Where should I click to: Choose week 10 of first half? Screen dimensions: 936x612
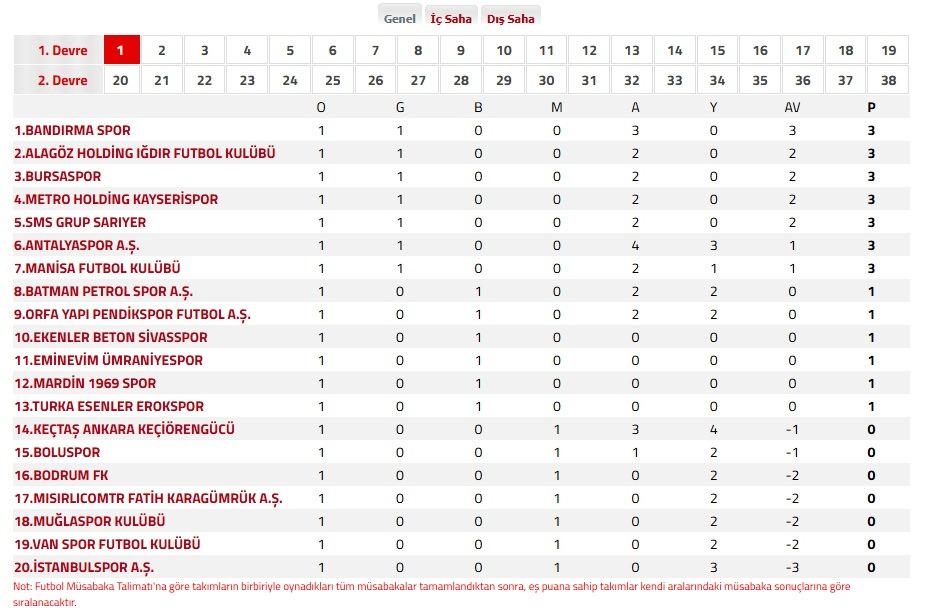click(x=504, y=50)
